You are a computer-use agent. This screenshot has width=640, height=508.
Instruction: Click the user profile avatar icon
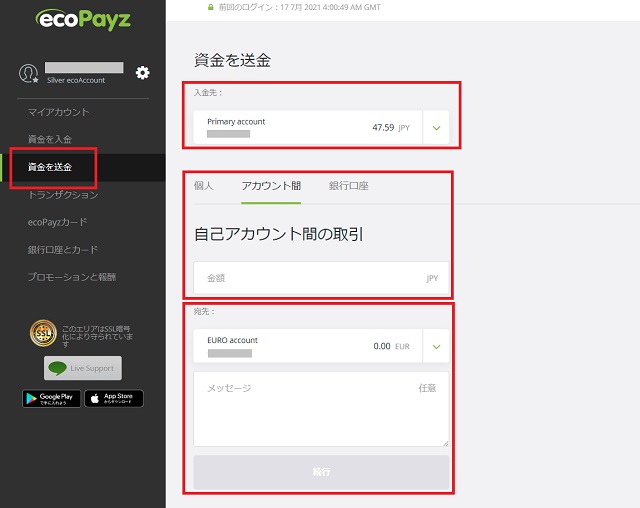(x=29, y=73)
